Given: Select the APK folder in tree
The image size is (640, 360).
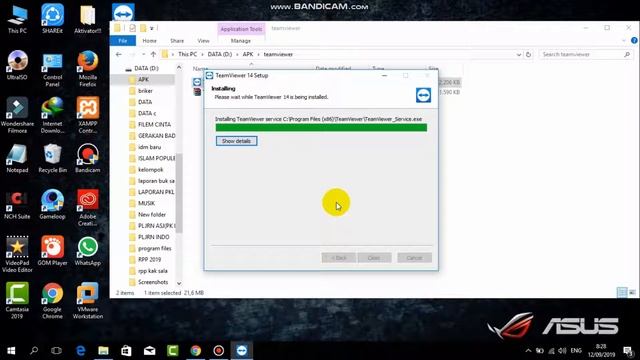Looking at the screenshot, I should (x=143, y=80).
